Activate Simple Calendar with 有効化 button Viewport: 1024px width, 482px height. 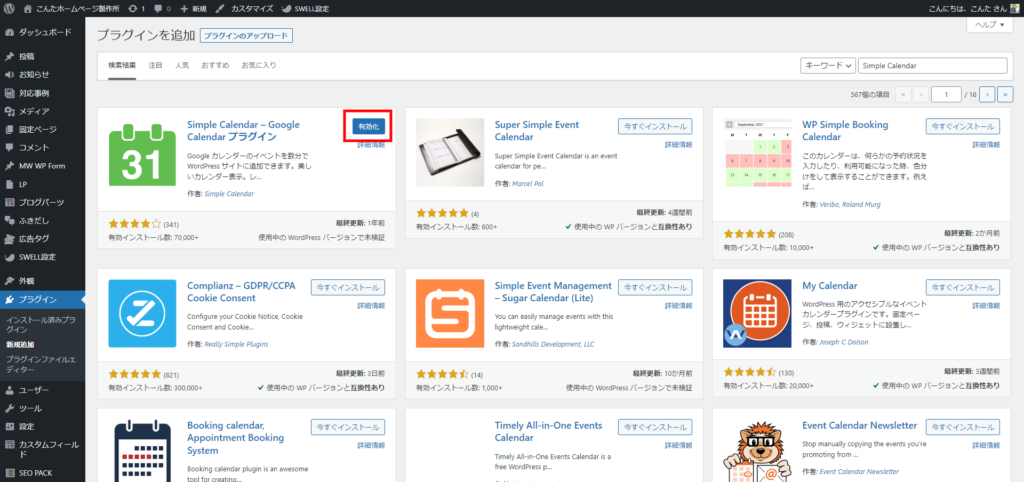tap(368, 127)
